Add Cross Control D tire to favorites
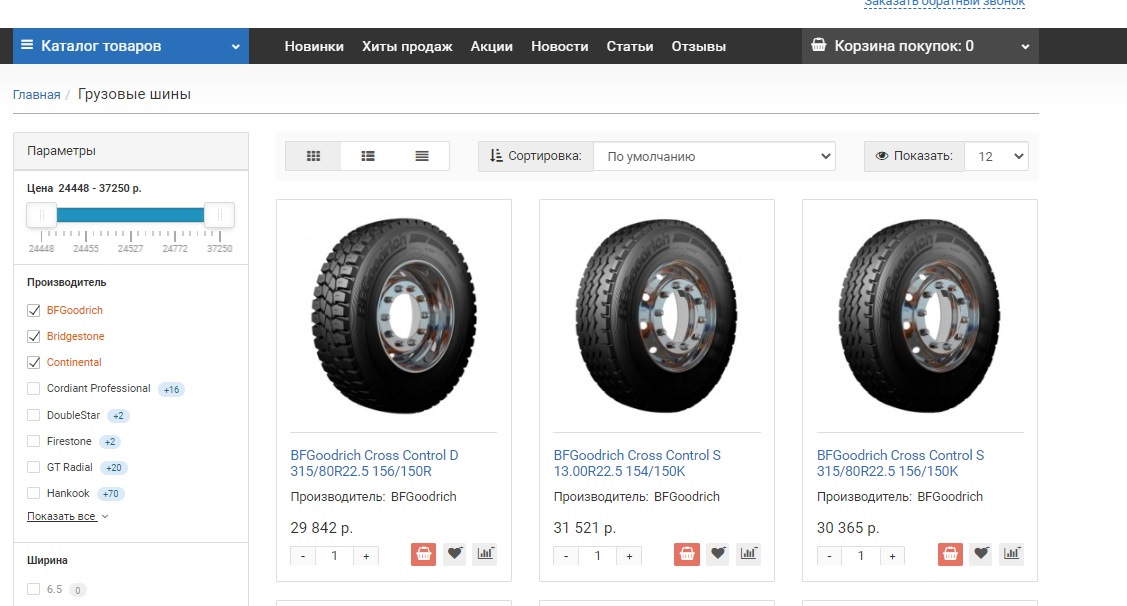Screen dimensions: 1127x606 click(454, 554)
